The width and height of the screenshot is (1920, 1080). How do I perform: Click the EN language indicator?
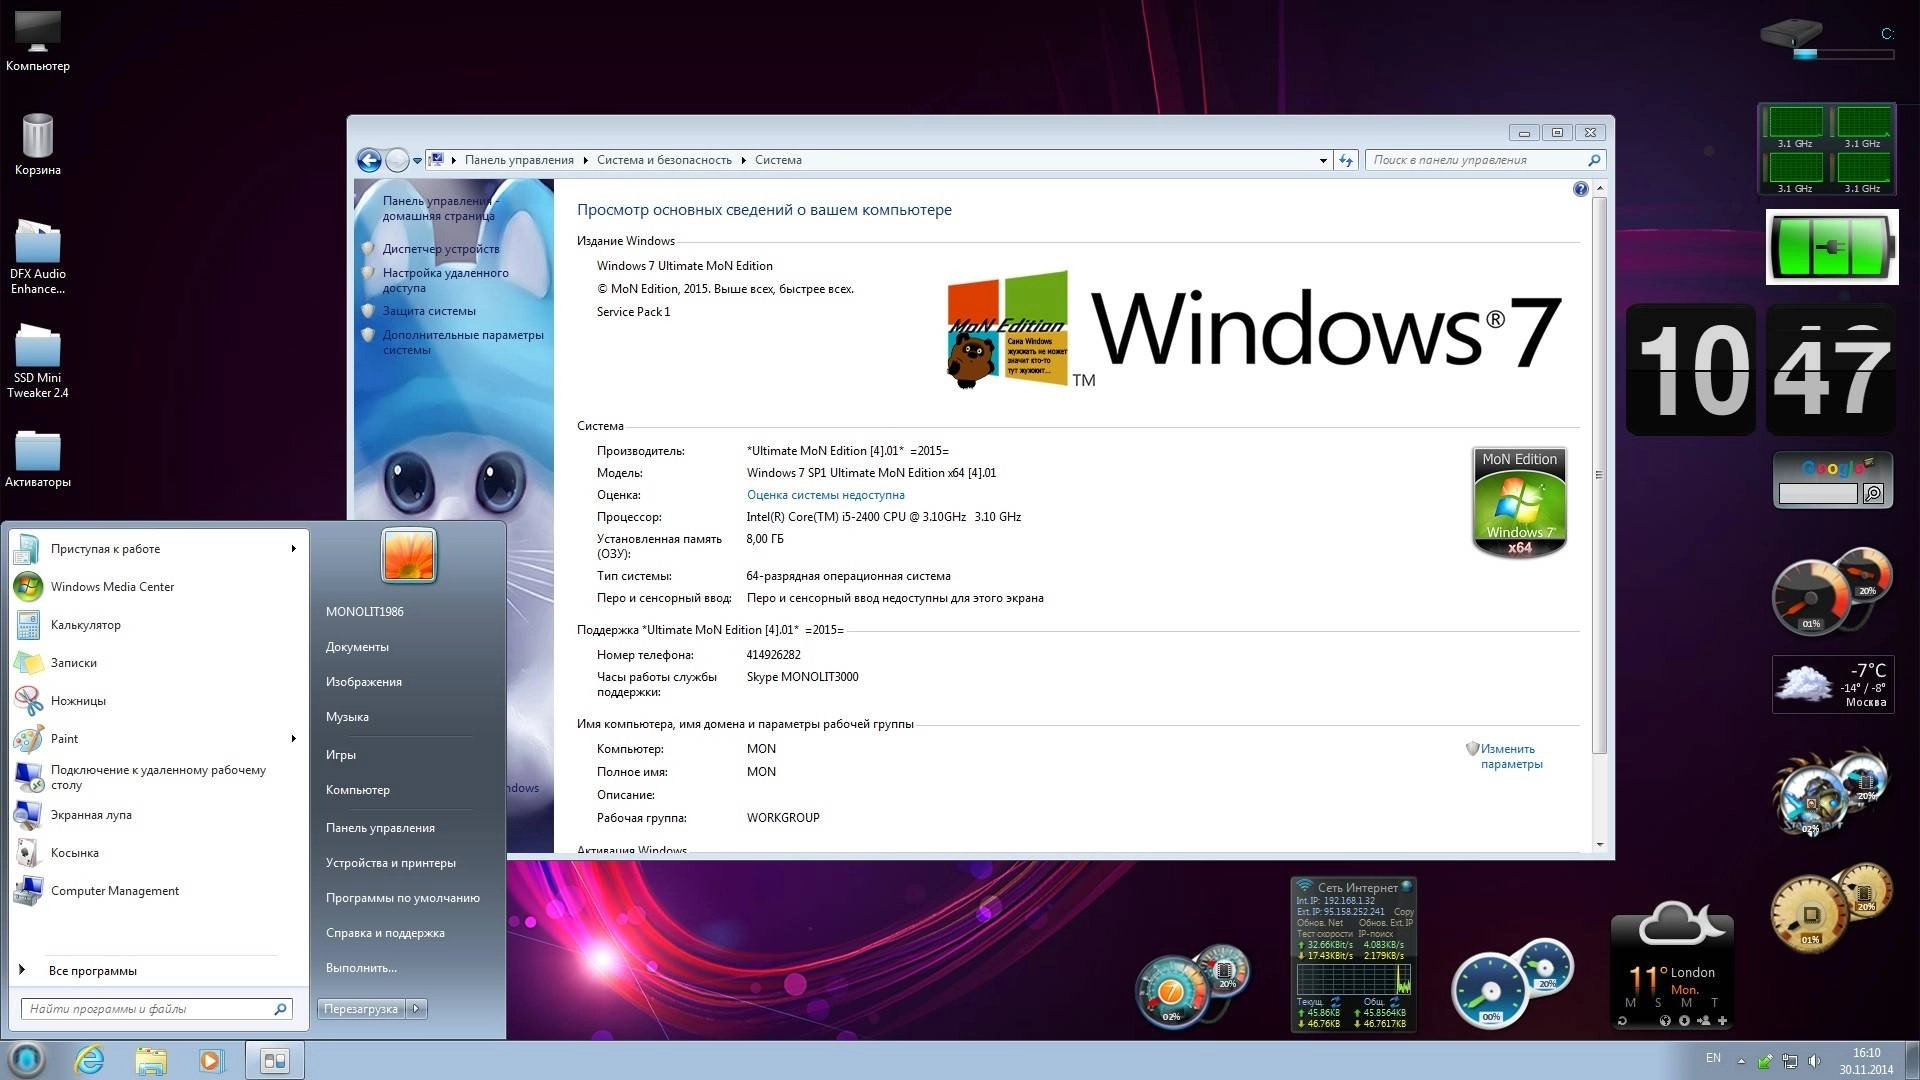click(1713, 1058)
